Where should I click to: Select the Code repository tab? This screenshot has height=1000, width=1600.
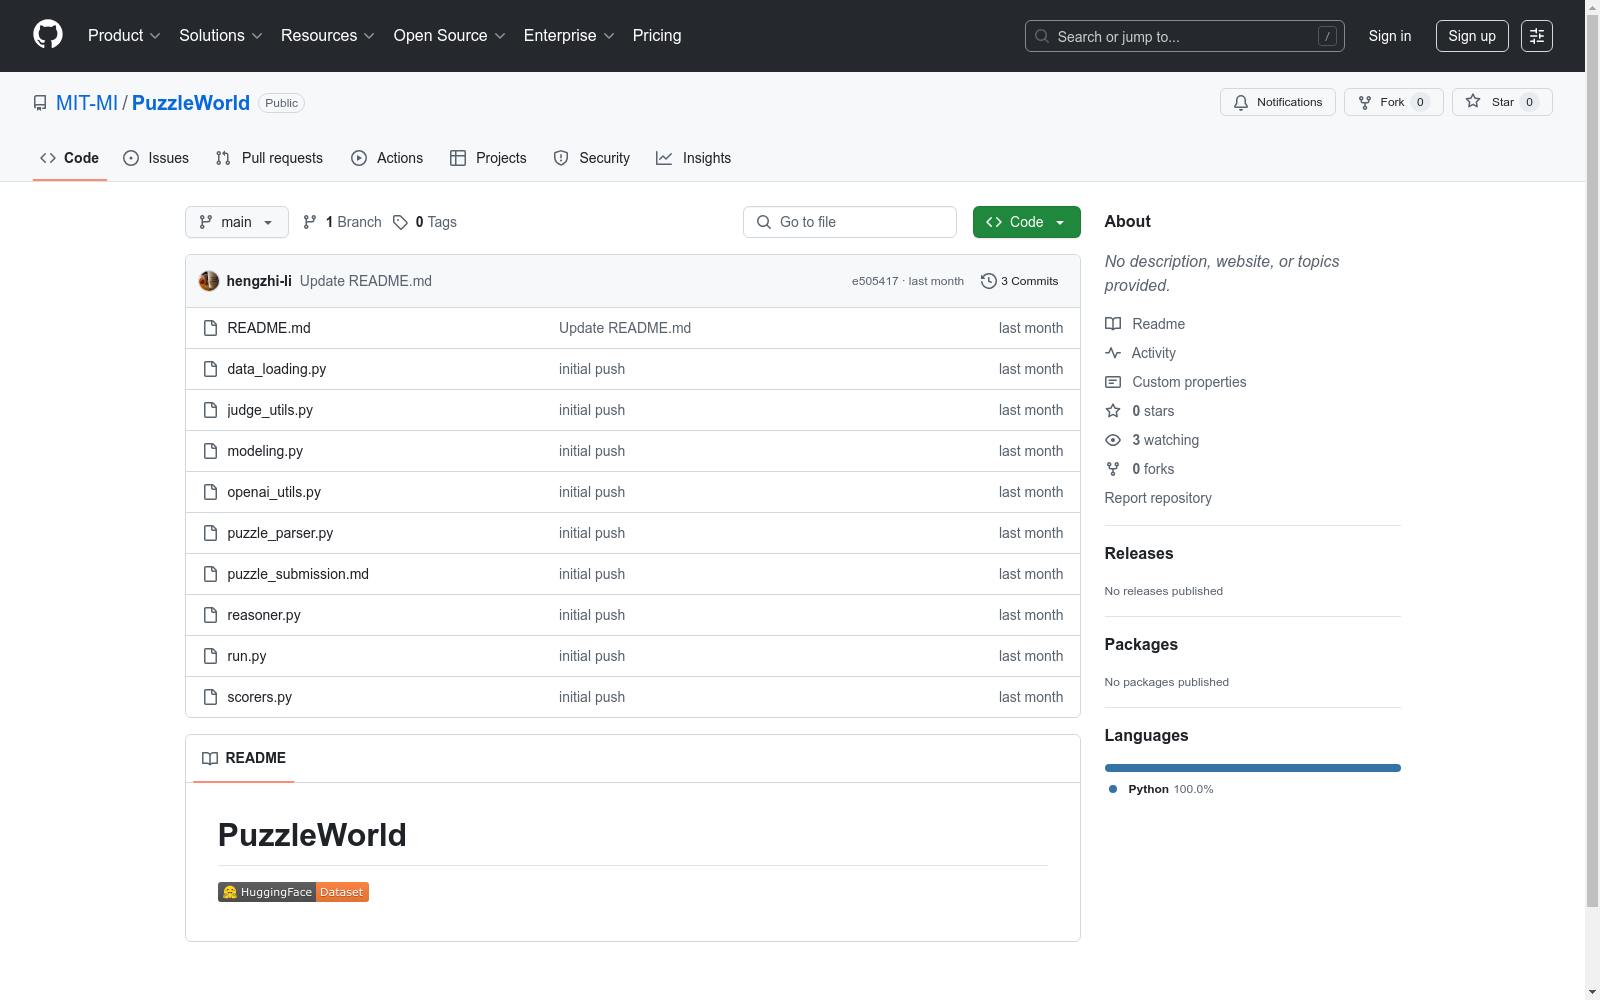(x=70, y=158)
